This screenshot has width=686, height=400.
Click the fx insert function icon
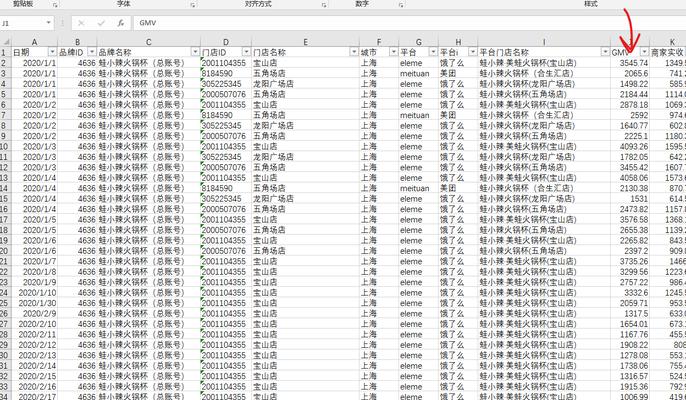coord(121,23)
